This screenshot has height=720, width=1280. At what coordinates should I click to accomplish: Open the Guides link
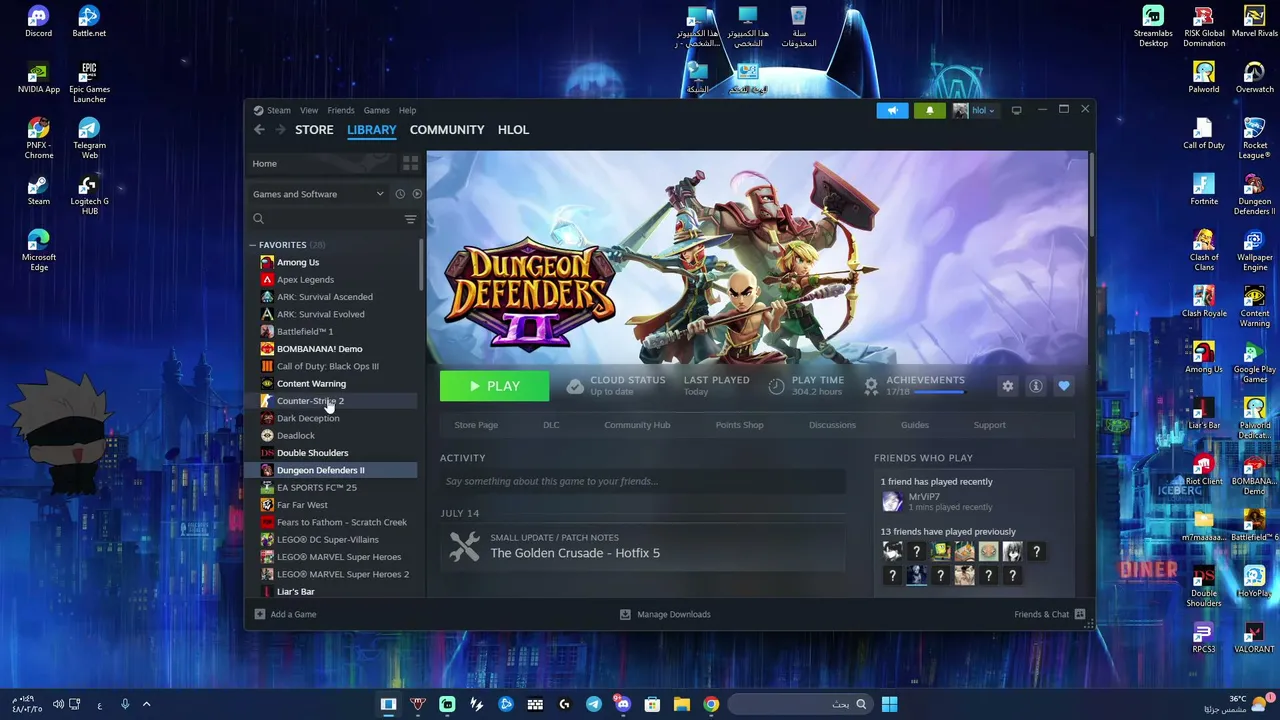pos(915,425)
